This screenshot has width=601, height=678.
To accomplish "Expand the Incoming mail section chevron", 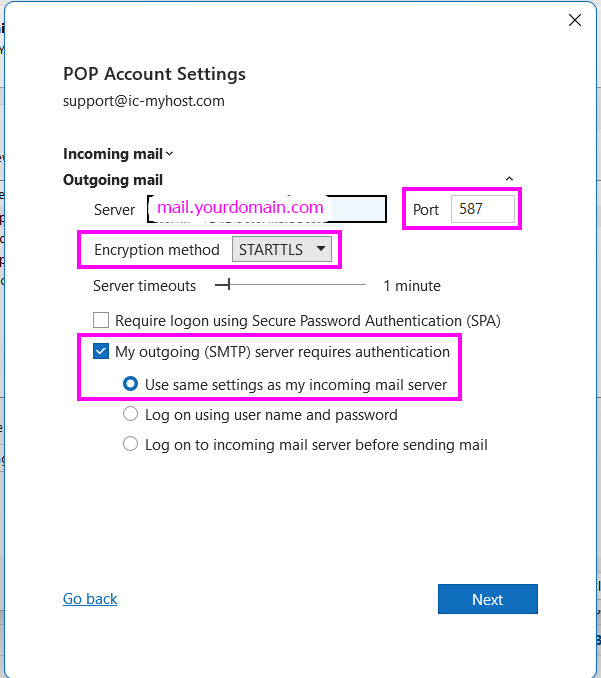I will point(170,154).
